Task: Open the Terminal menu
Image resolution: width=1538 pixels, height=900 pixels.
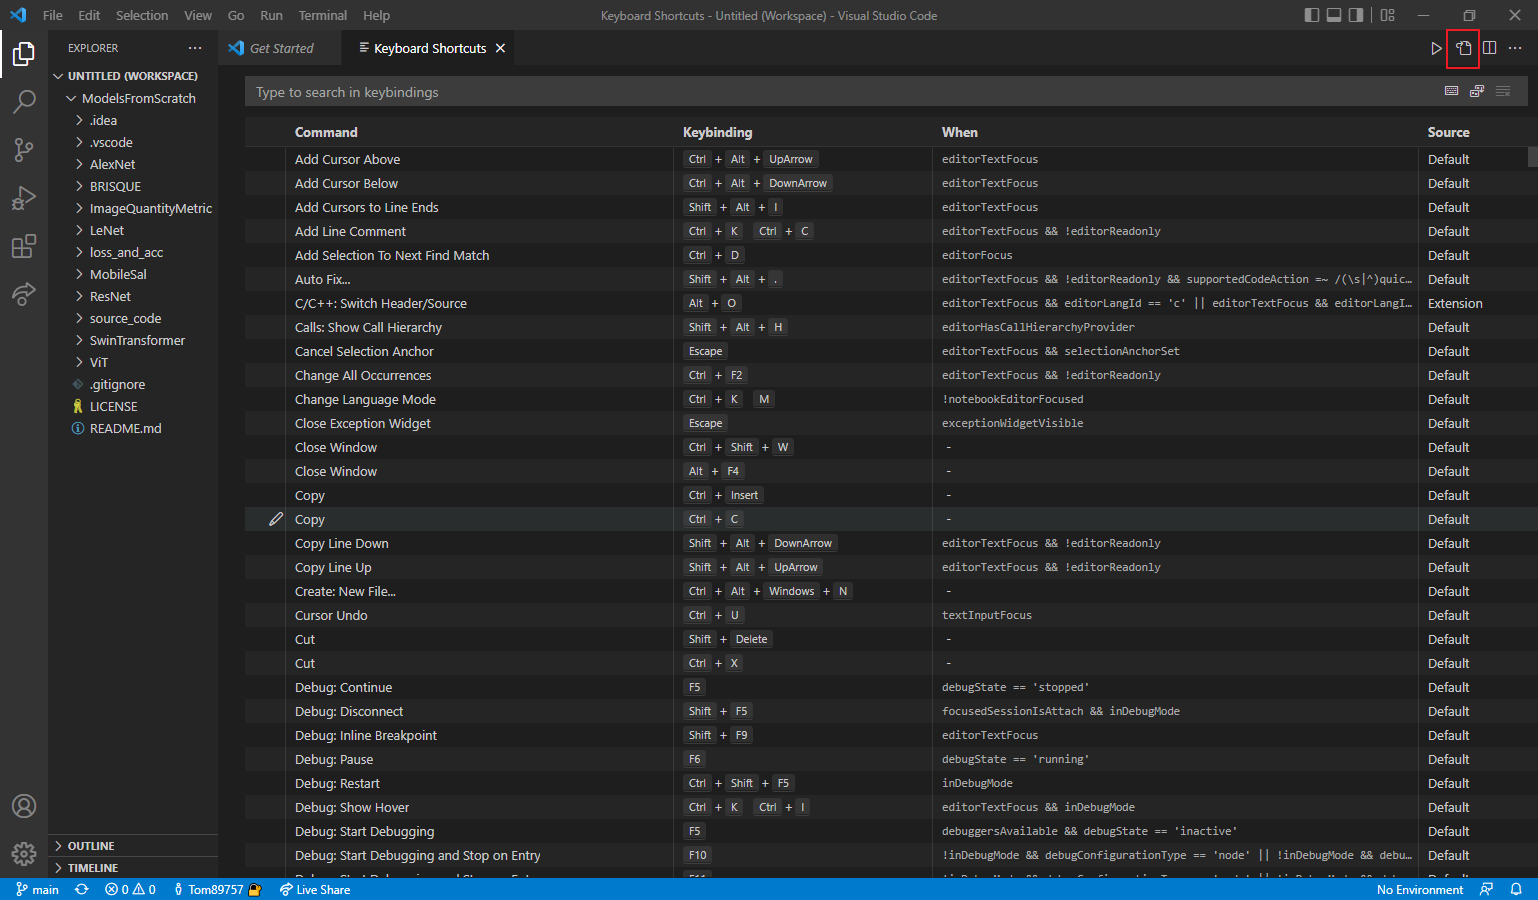Action: [x=323, y=15]
